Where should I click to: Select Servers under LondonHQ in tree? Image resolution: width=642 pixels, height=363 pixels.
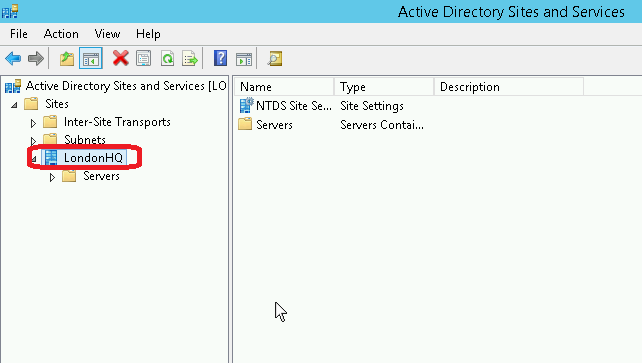[x=101, y=176]
